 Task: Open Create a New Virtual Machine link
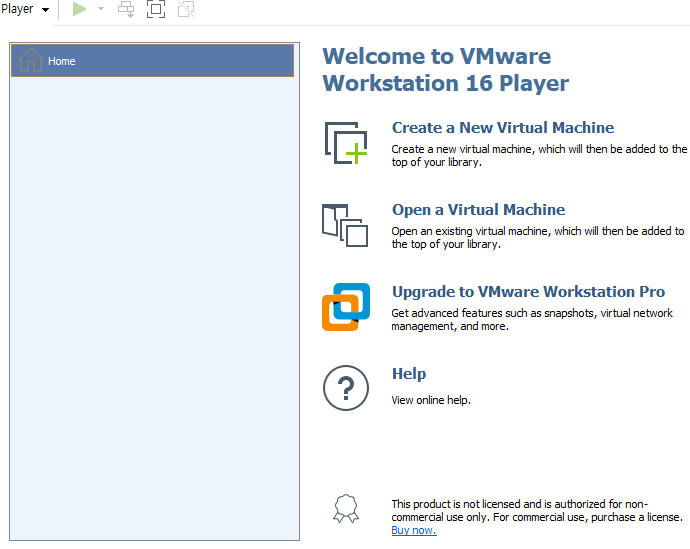coord(503,128)
